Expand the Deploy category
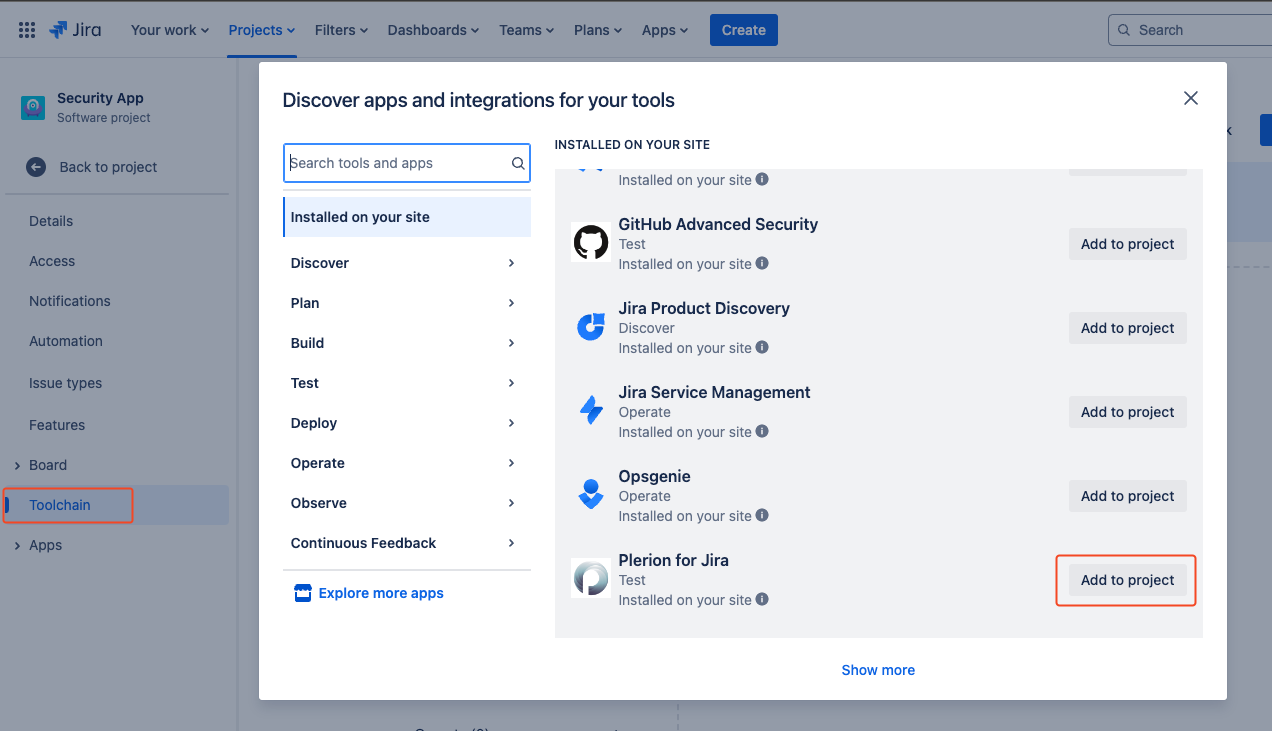 [x=406, y=423]
